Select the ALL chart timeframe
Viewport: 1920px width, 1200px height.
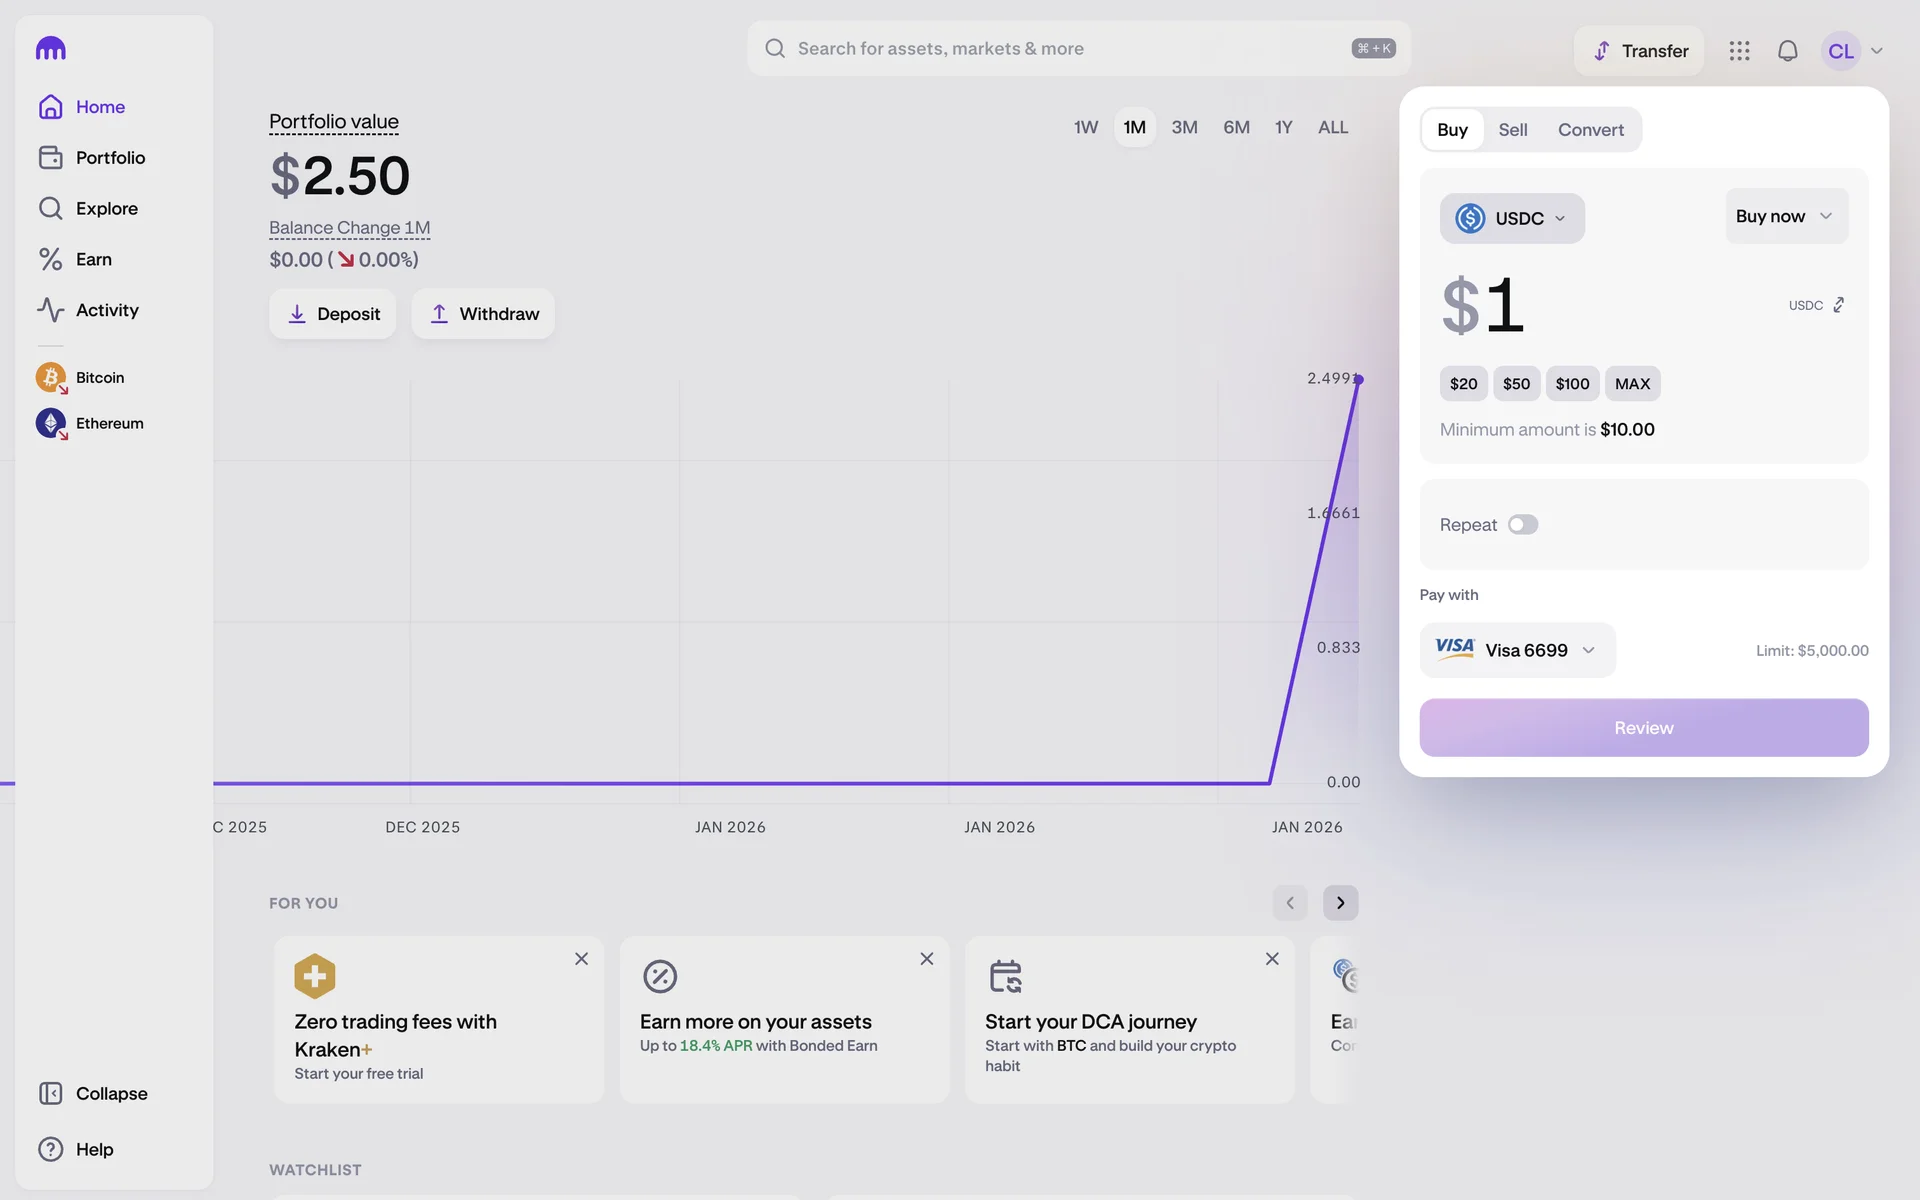pyautogui.click(x=1332, y=128)
